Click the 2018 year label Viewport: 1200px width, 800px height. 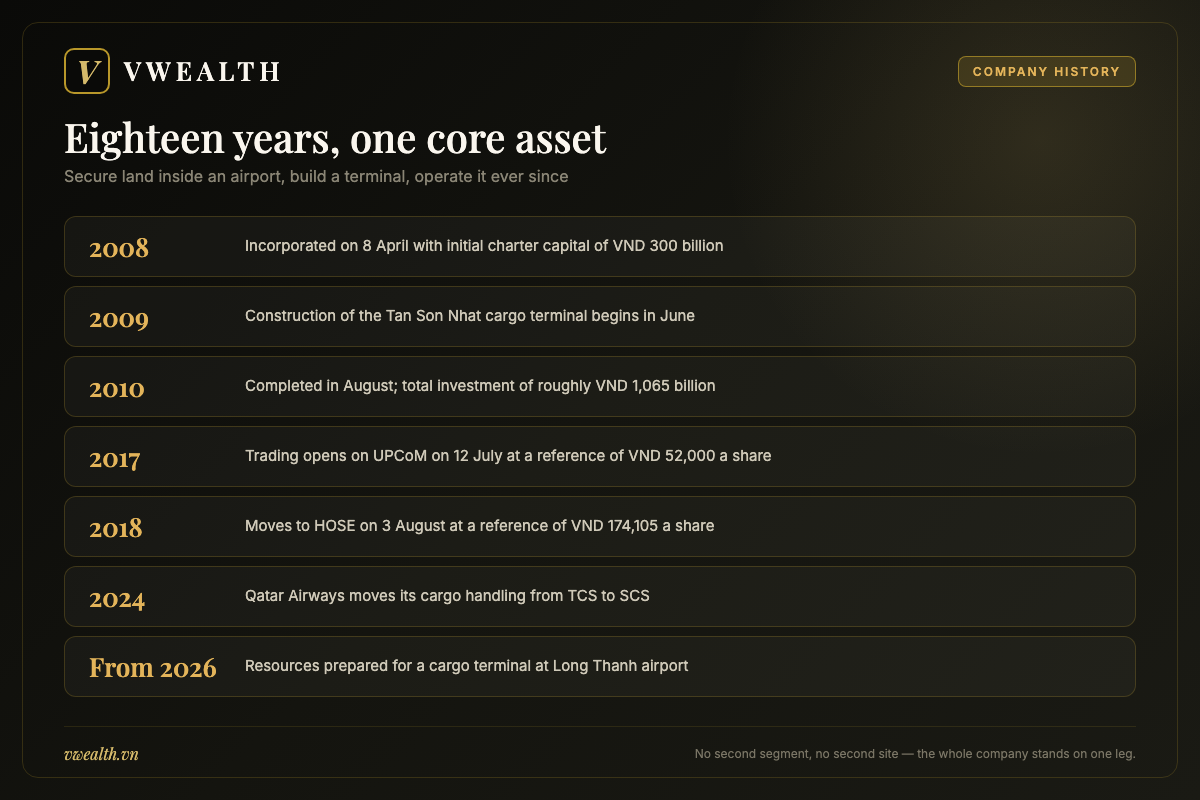(x=116, y=528)
